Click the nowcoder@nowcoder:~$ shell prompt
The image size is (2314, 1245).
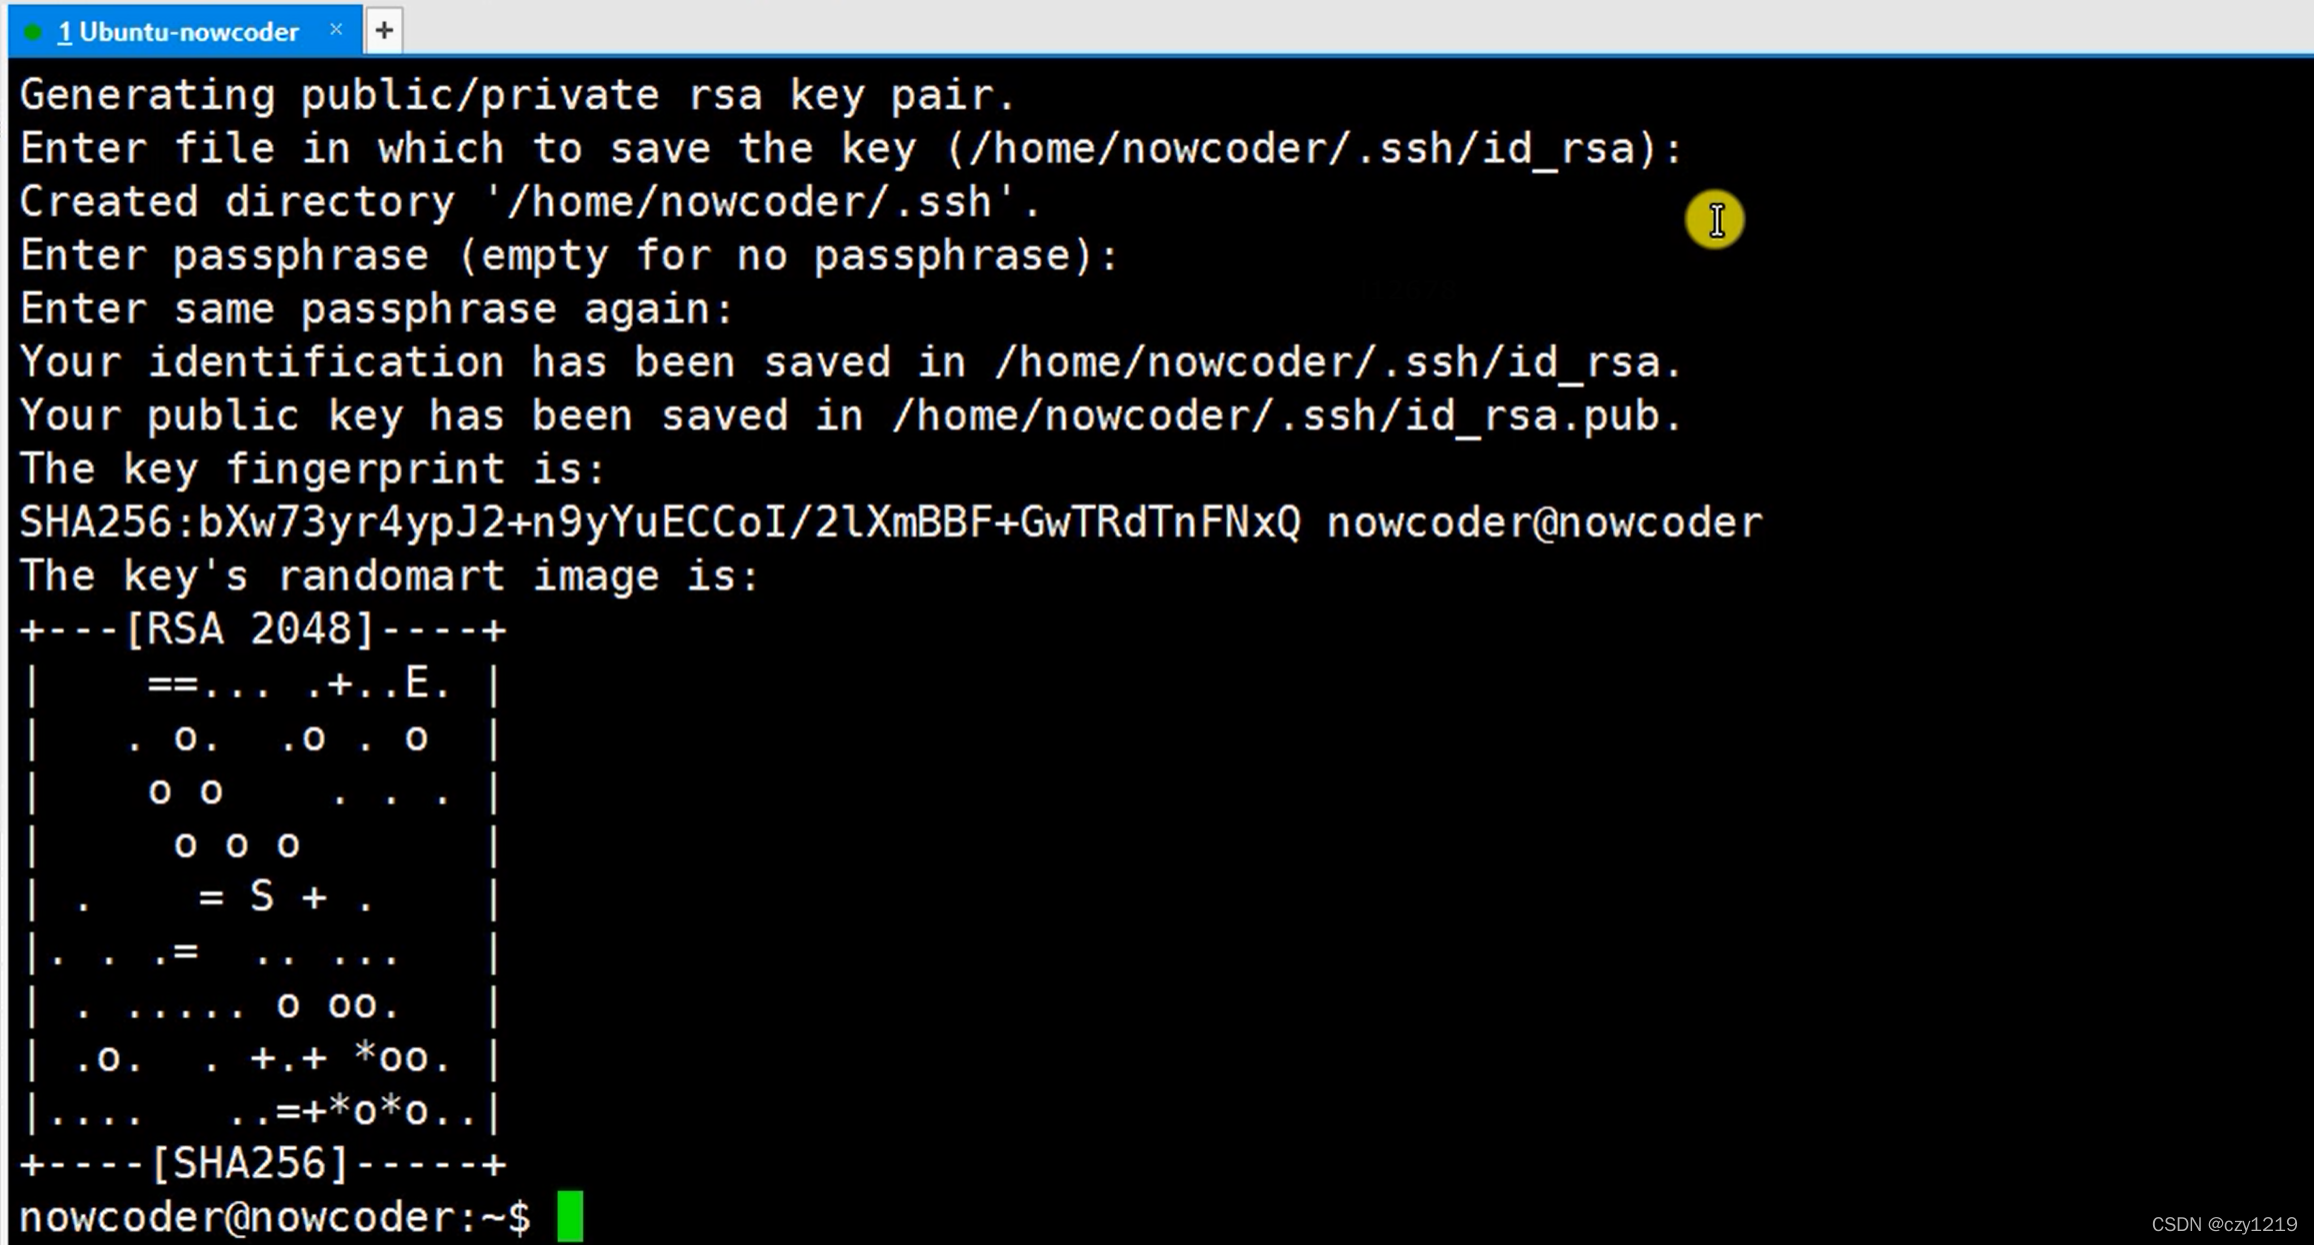(275, 1217)
